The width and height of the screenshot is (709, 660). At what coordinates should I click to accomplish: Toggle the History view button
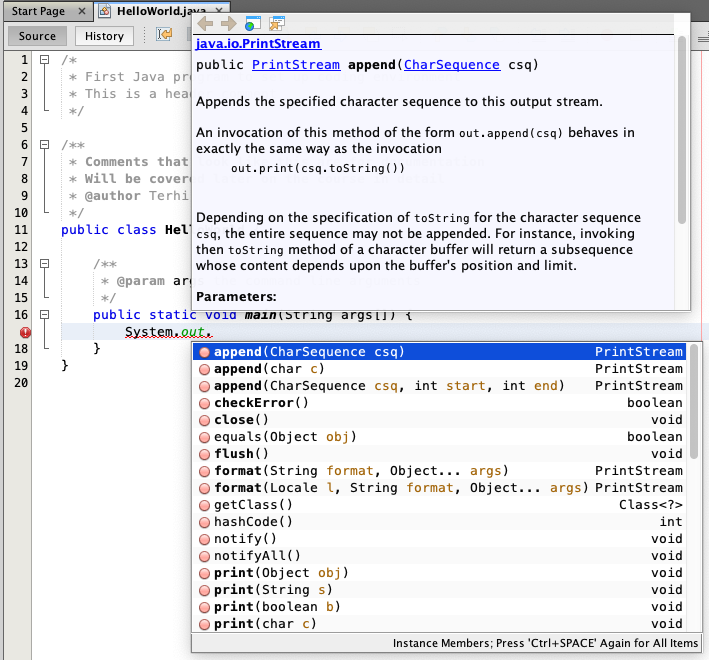[104, 36]
